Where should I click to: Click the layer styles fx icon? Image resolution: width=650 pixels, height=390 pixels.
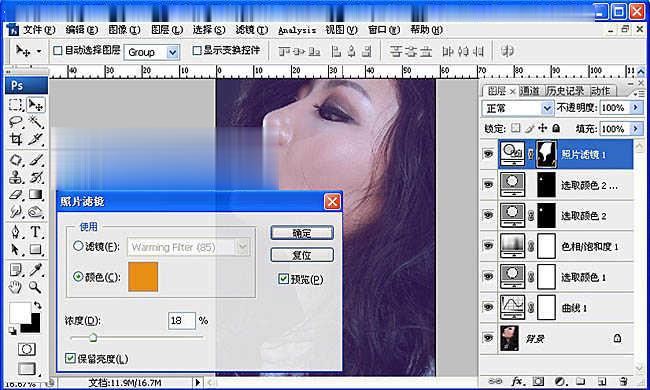click(517, 381)
